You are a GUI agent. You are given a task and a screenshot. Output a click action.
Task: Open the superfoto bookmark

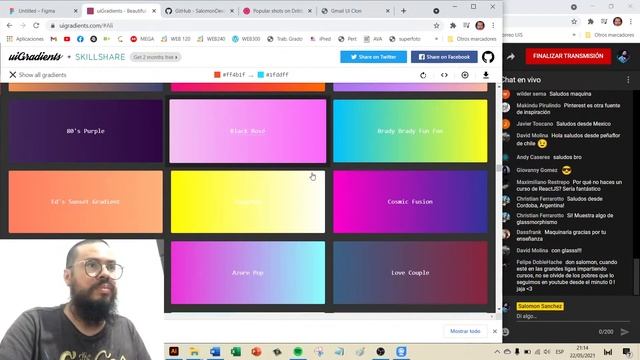(x=405, y=39)
